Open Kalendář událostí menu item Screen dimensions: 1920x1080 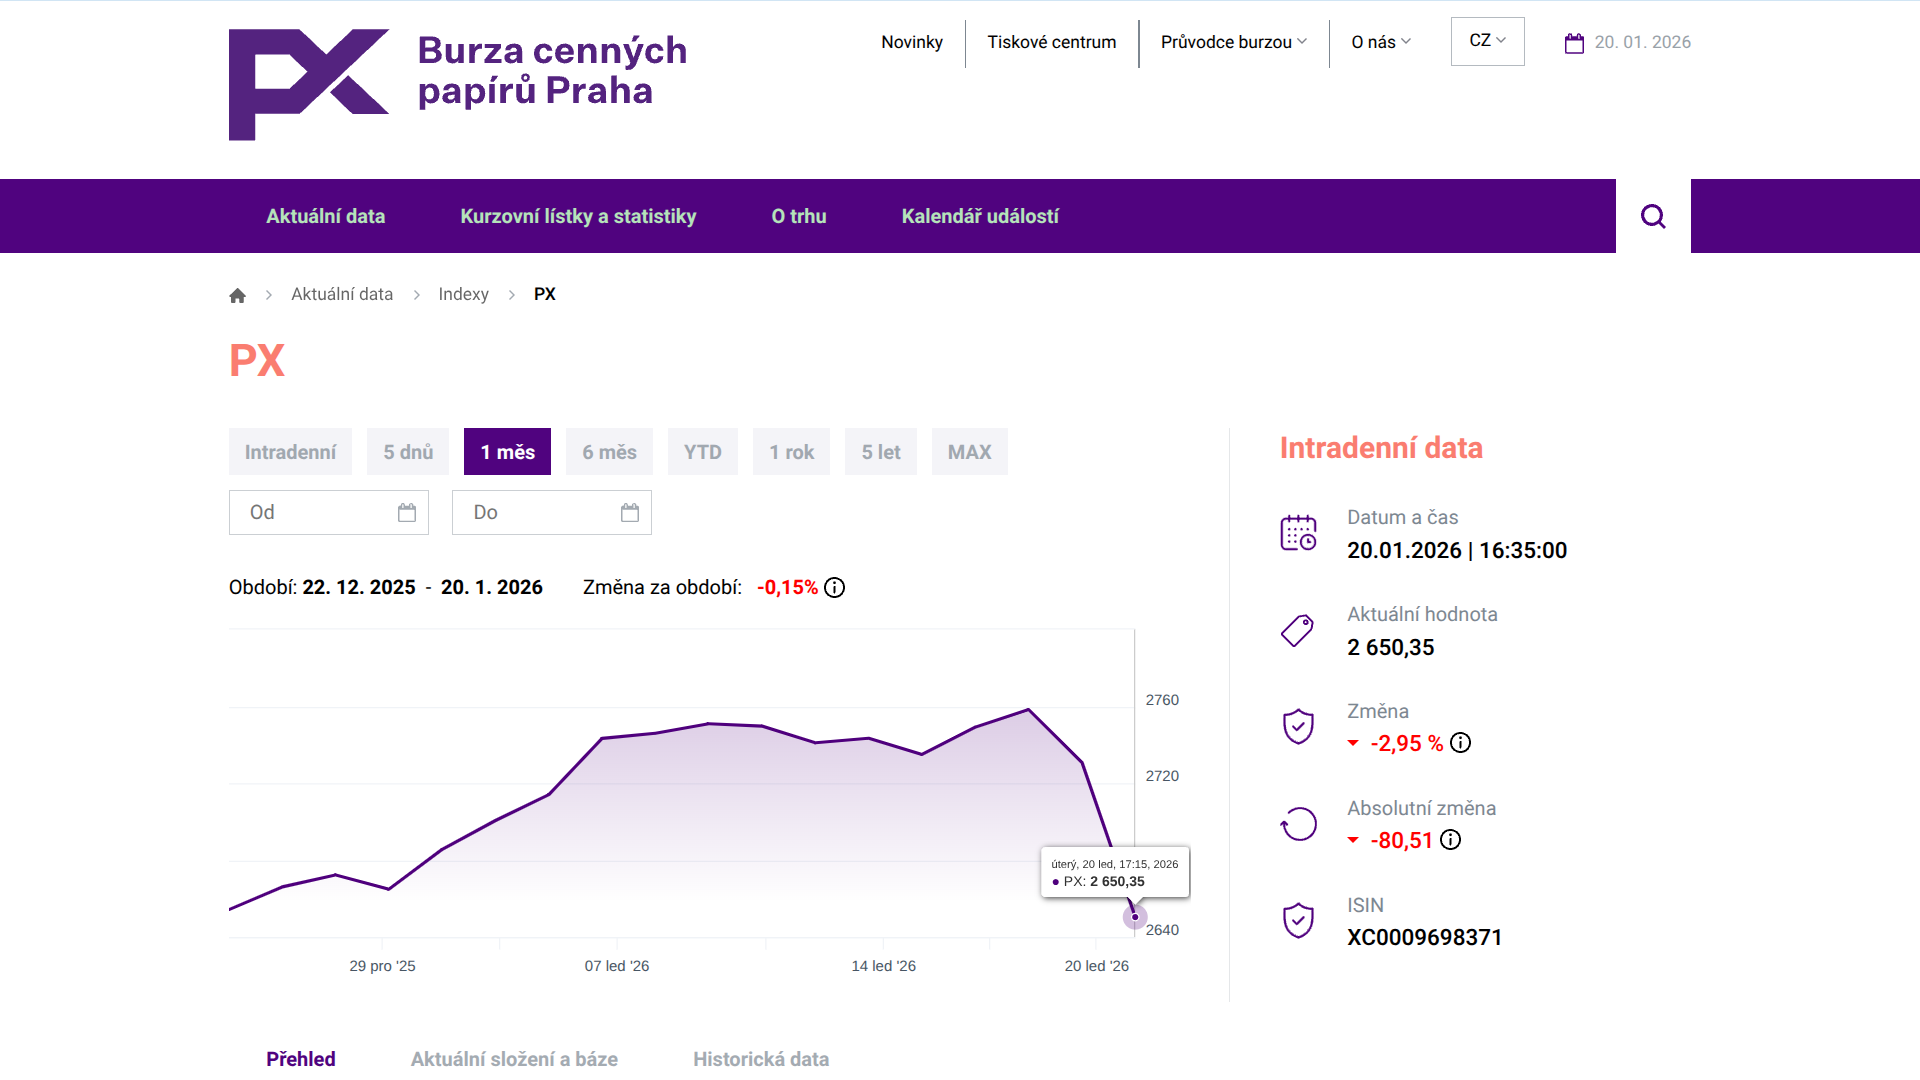click(980, 216)
